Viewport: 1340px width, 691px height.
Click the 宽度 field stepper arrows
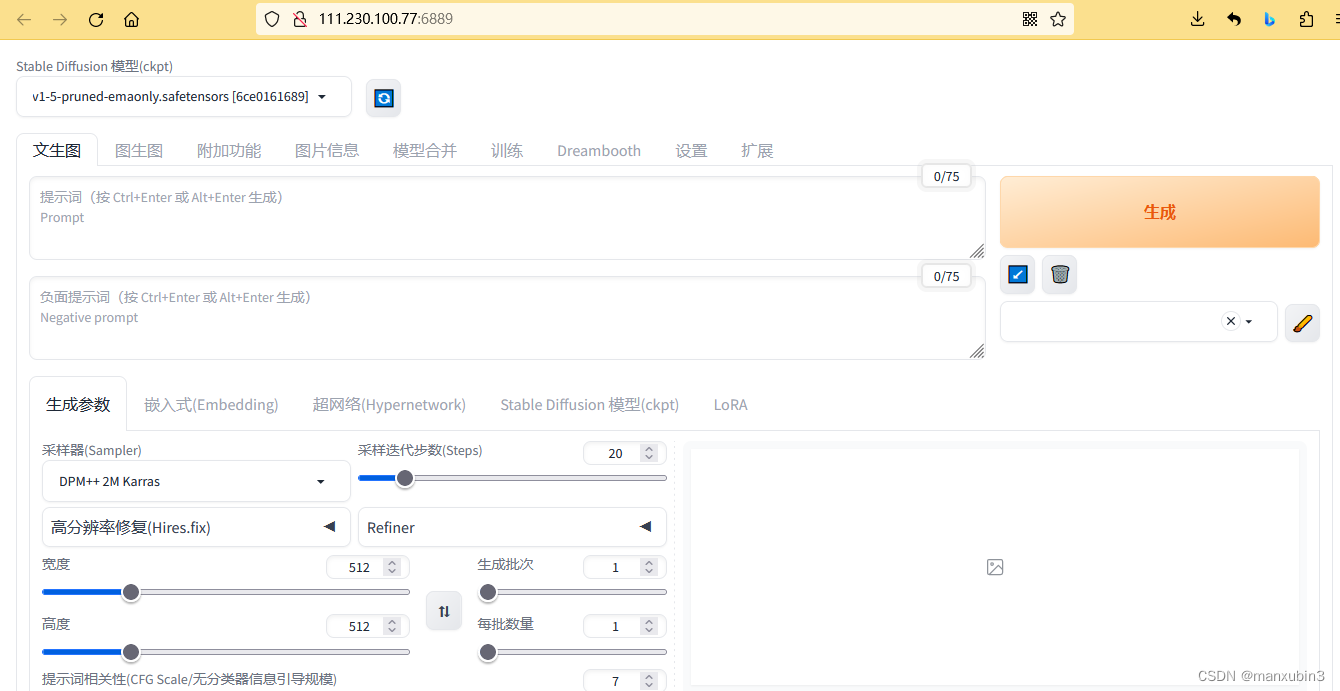point(392,567)
